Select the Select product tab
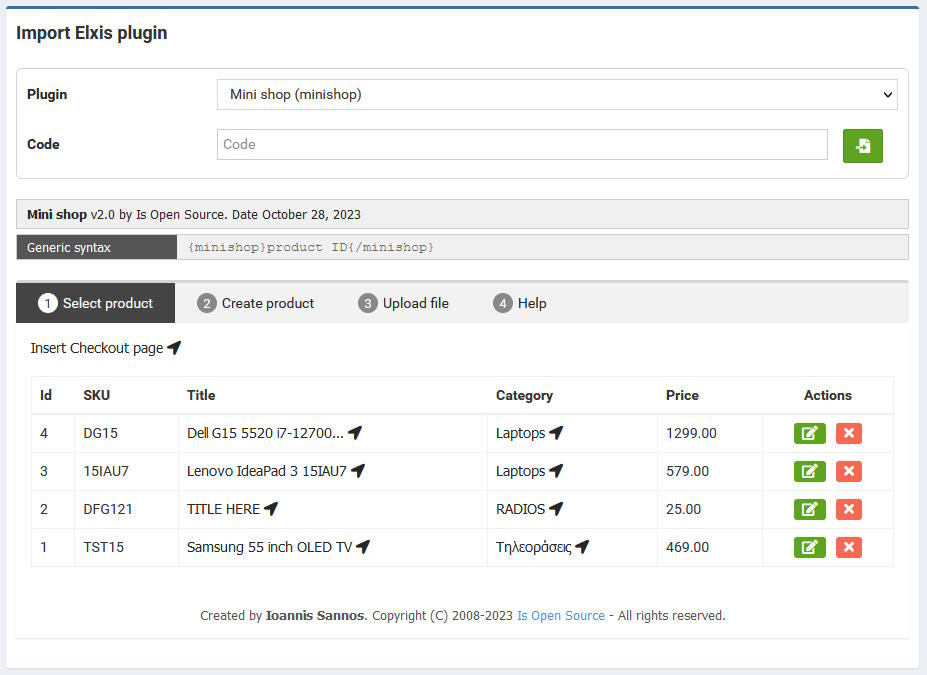The height and width of the screenshot is (675, 927). [96, 303]
